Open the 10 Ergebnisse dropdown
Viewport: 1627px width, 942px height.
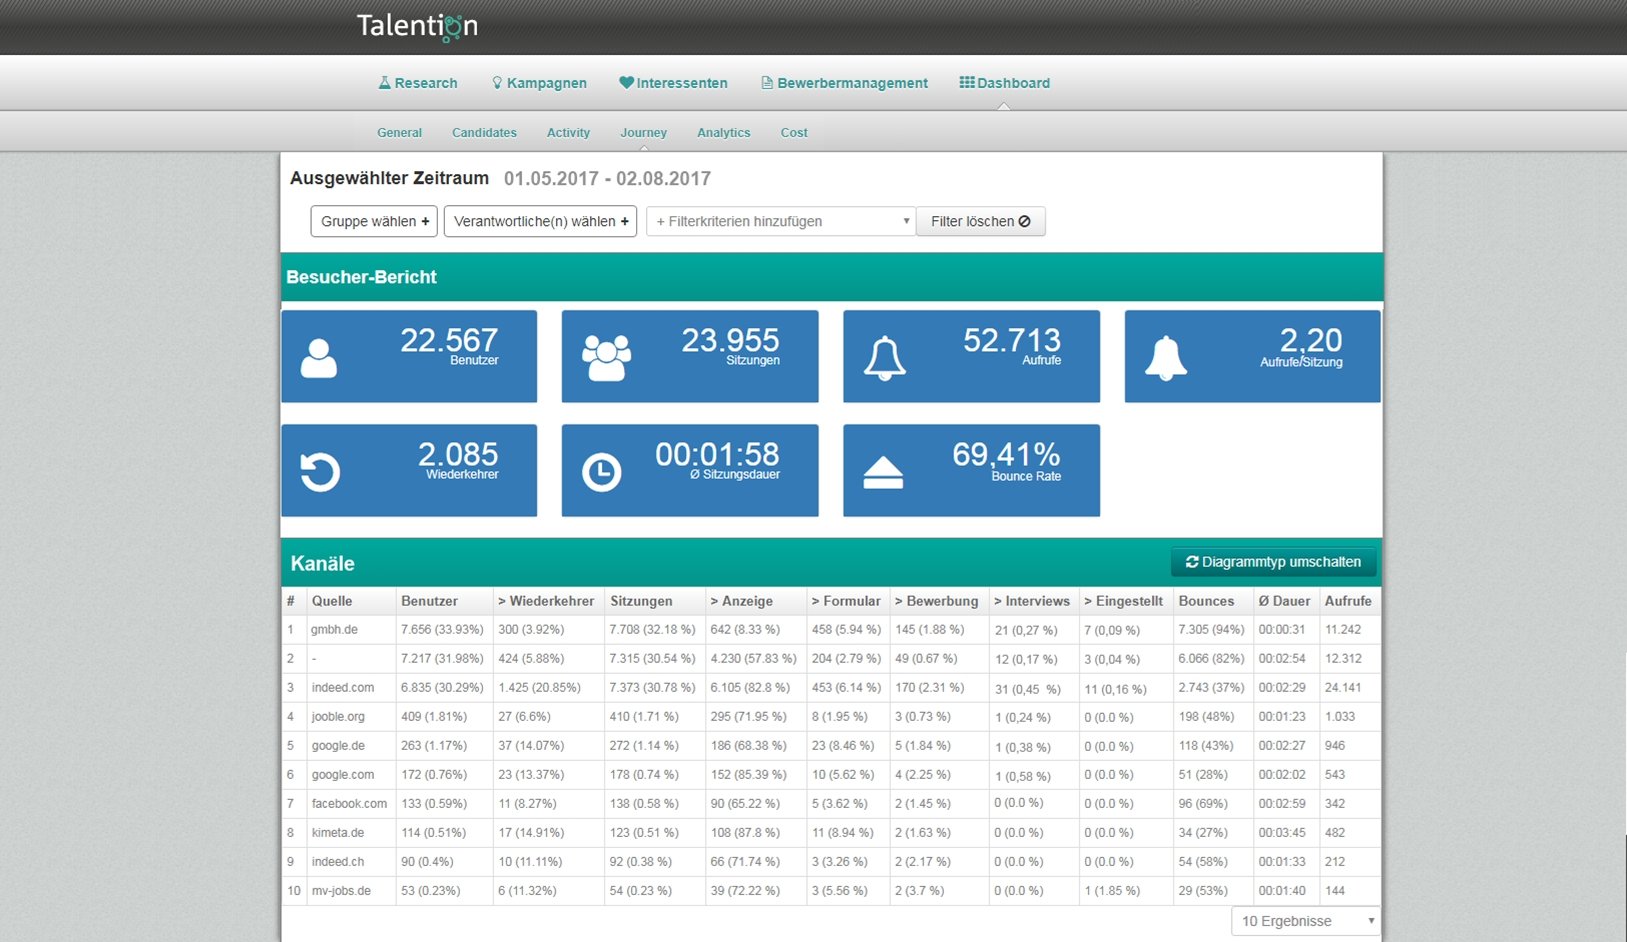tap(1306, 921)
